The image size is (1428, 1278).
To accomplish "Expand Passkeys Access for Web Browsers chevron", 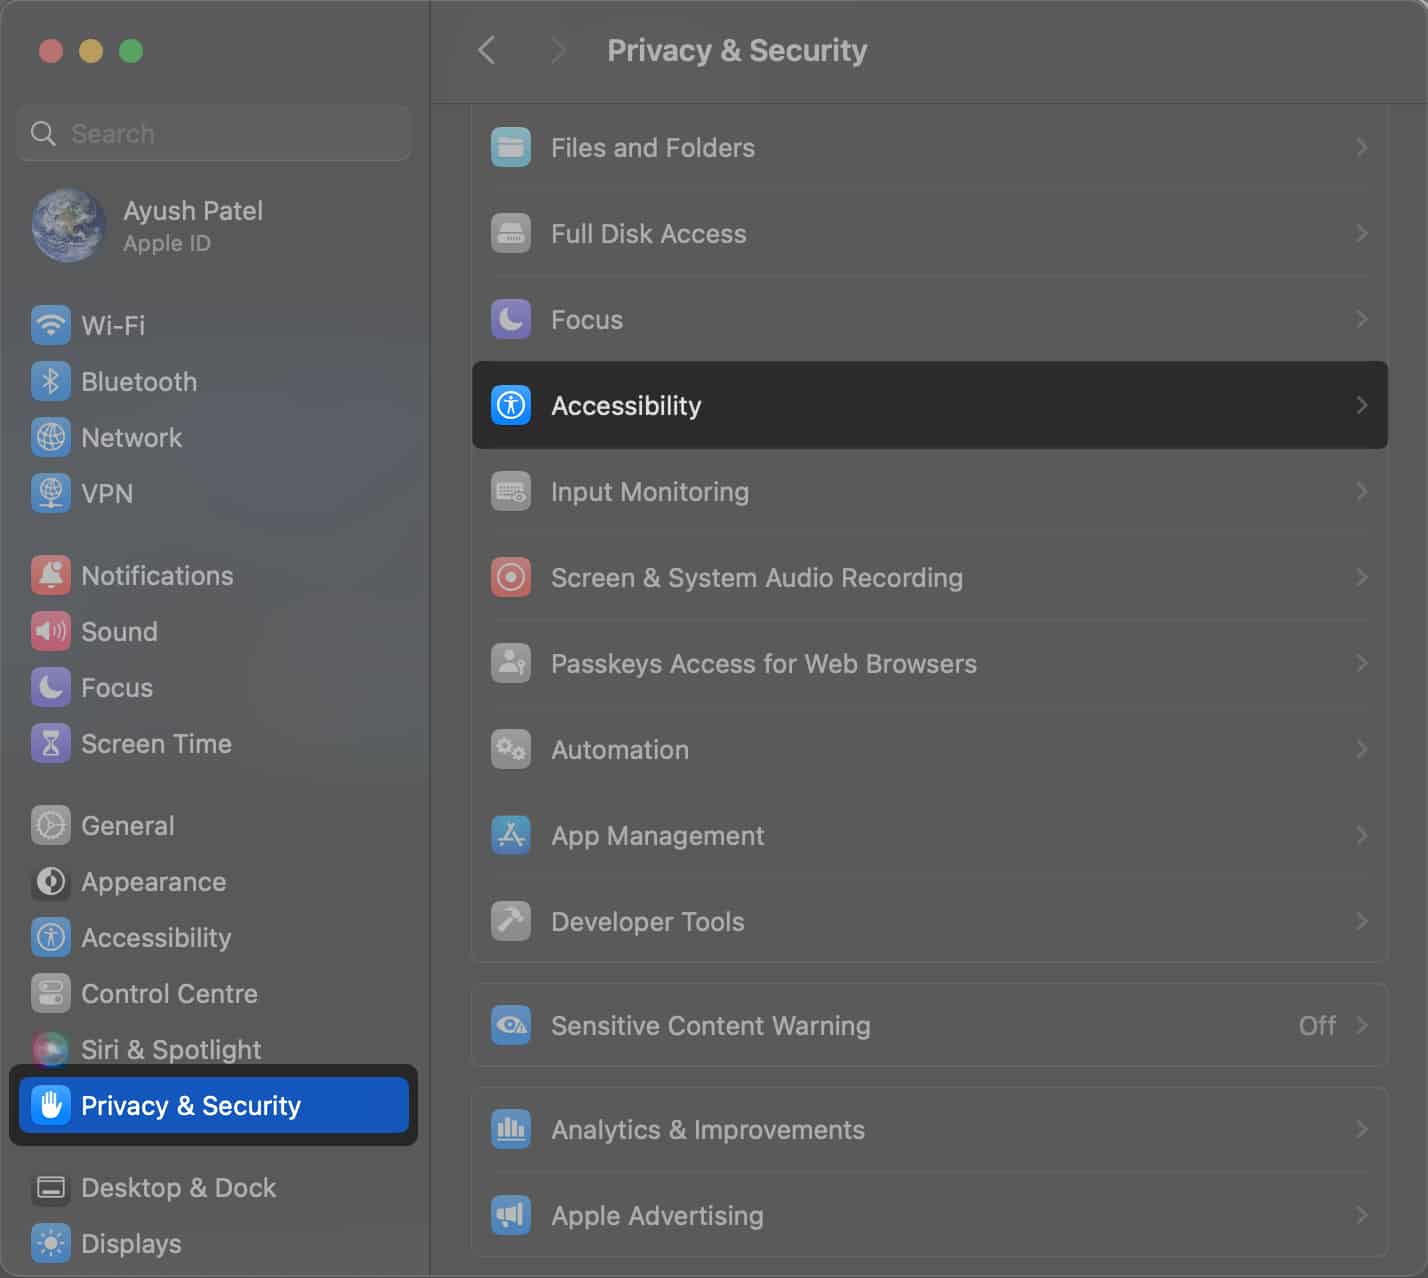I will click(1361, 663).
